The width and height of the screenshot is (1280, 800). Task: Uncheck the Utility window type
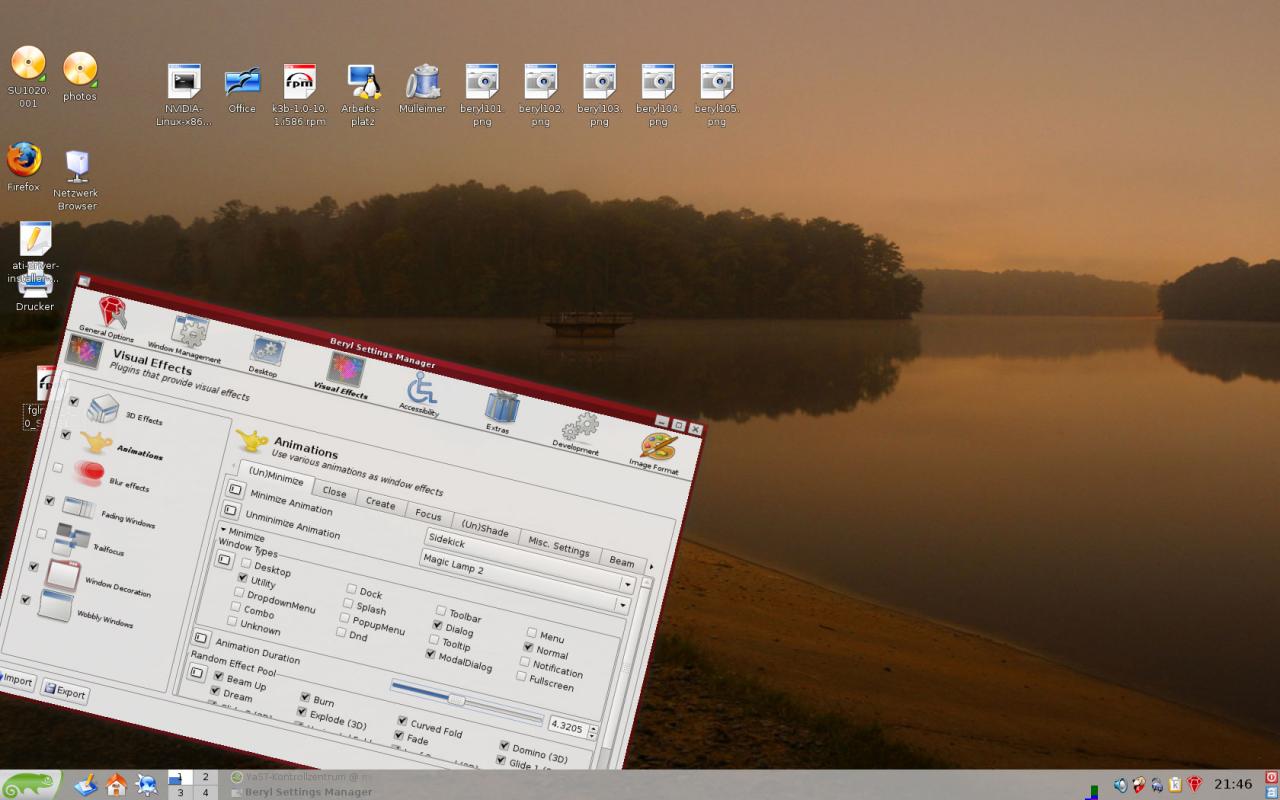coord(242,577)
